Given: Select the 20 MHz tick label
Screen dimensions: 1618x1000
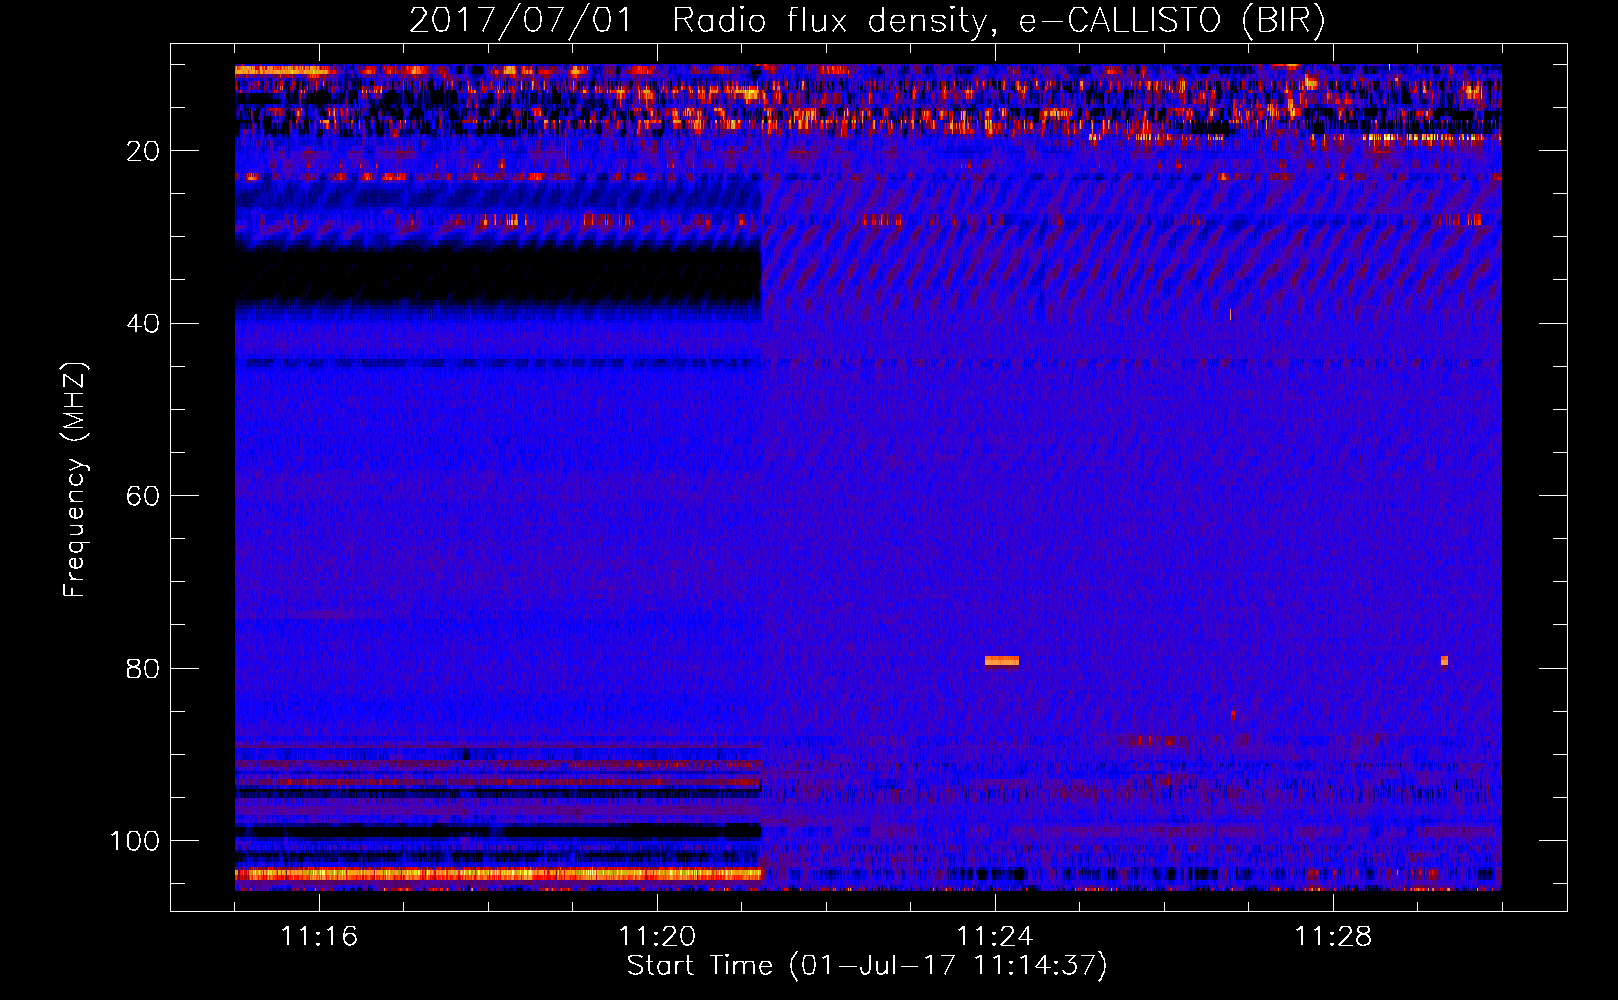Looking at the screenshot, I should (x=143, y=151).
